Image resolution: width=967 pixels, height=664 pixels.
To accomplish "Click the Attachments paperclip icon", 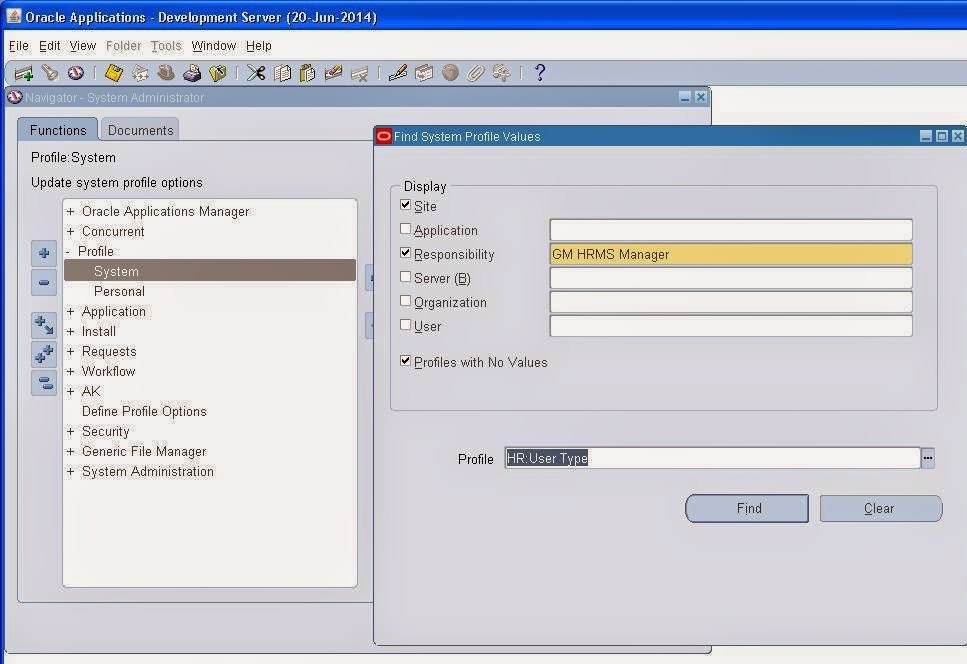I will pyautogui.click(x=476, y=72).
